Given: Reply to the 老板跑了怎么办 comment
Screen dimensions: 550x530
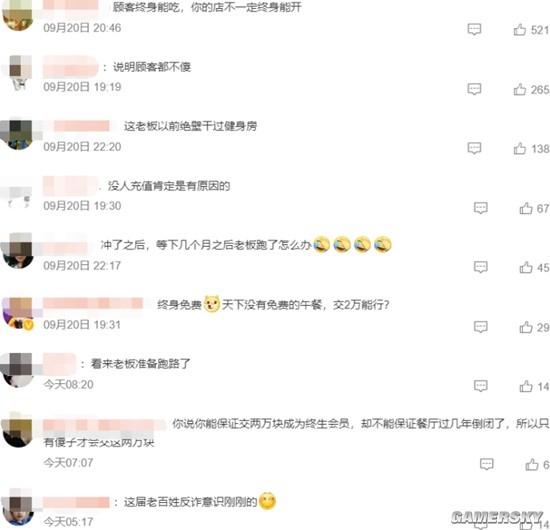Looking at the screenshot, I should pos(481,267).
